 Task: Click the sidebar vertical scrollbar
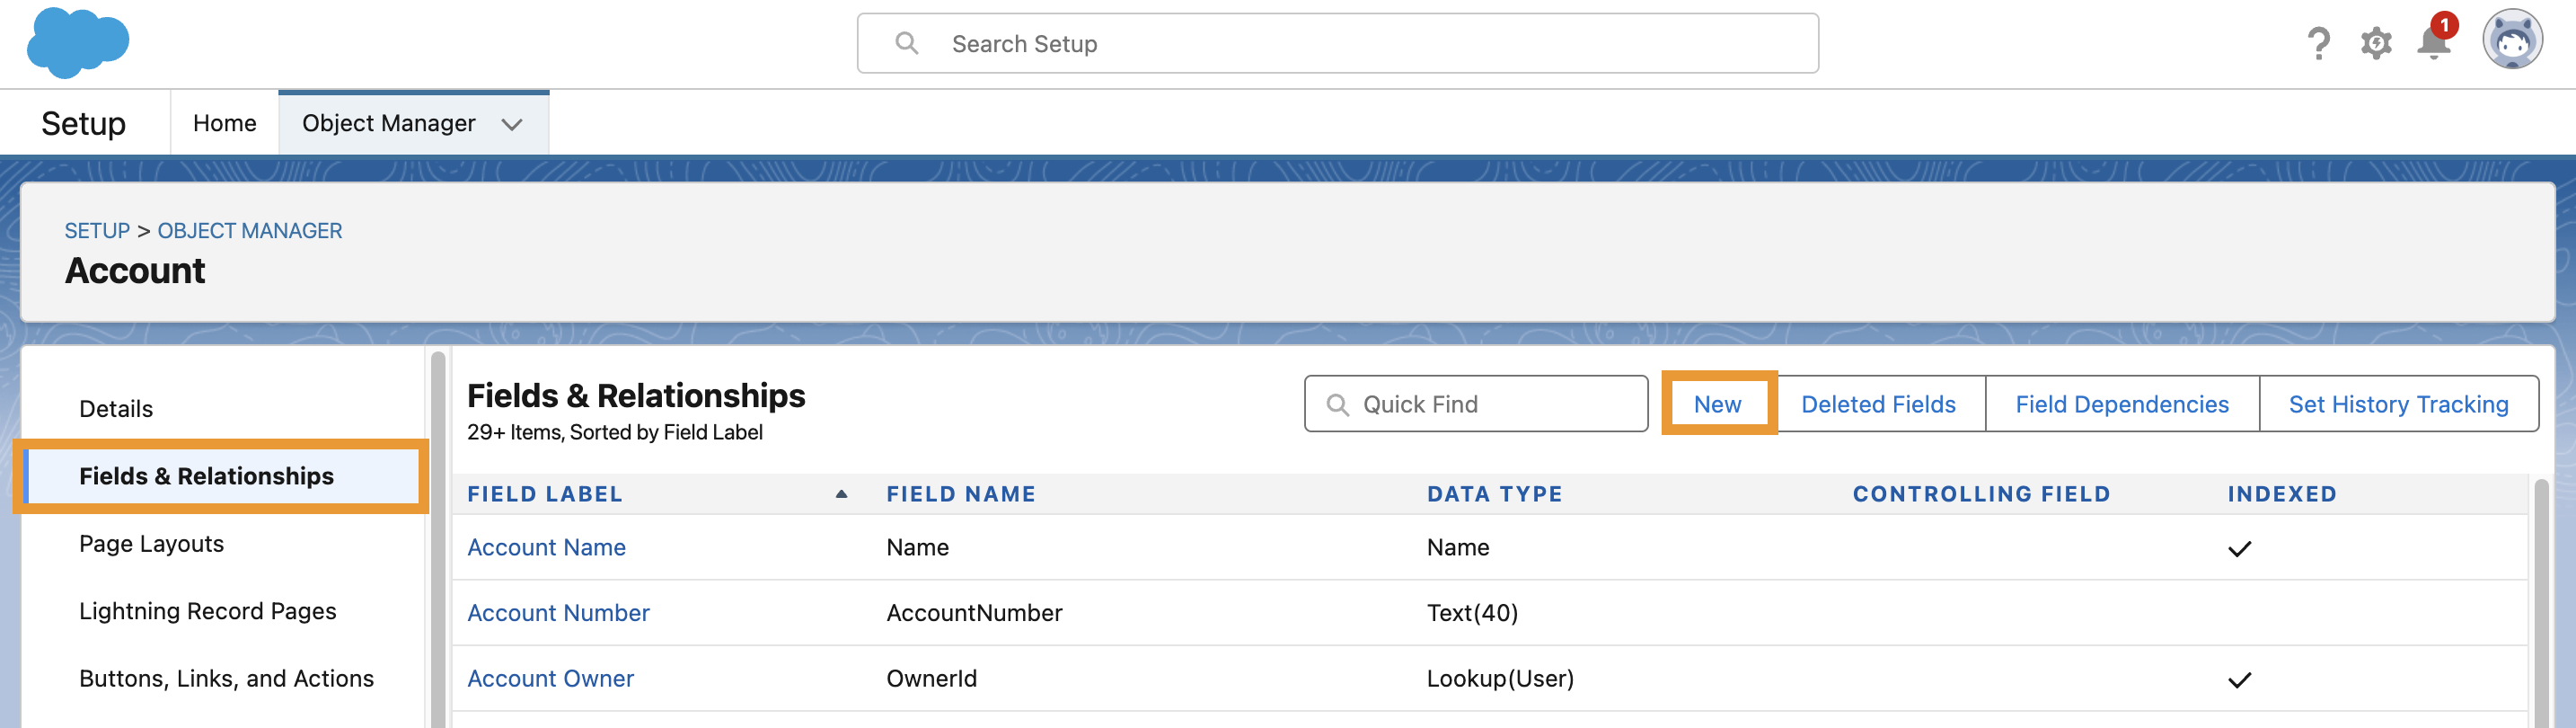[x=437, y=540]
